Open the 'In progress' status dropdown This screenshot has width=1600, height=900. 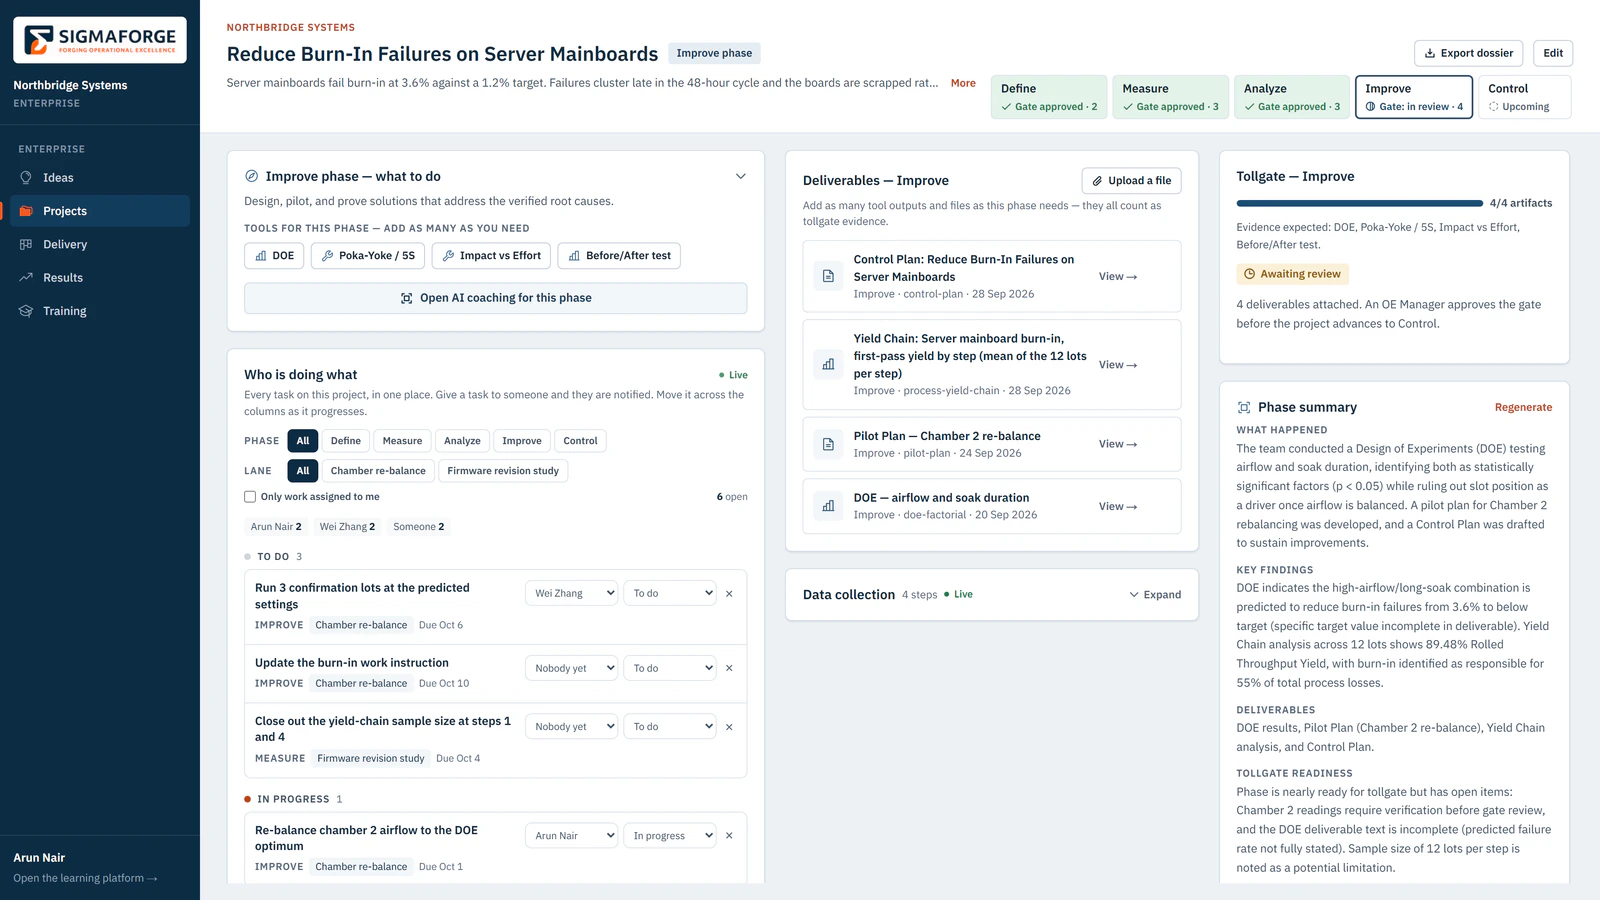(x=670, y=836)
